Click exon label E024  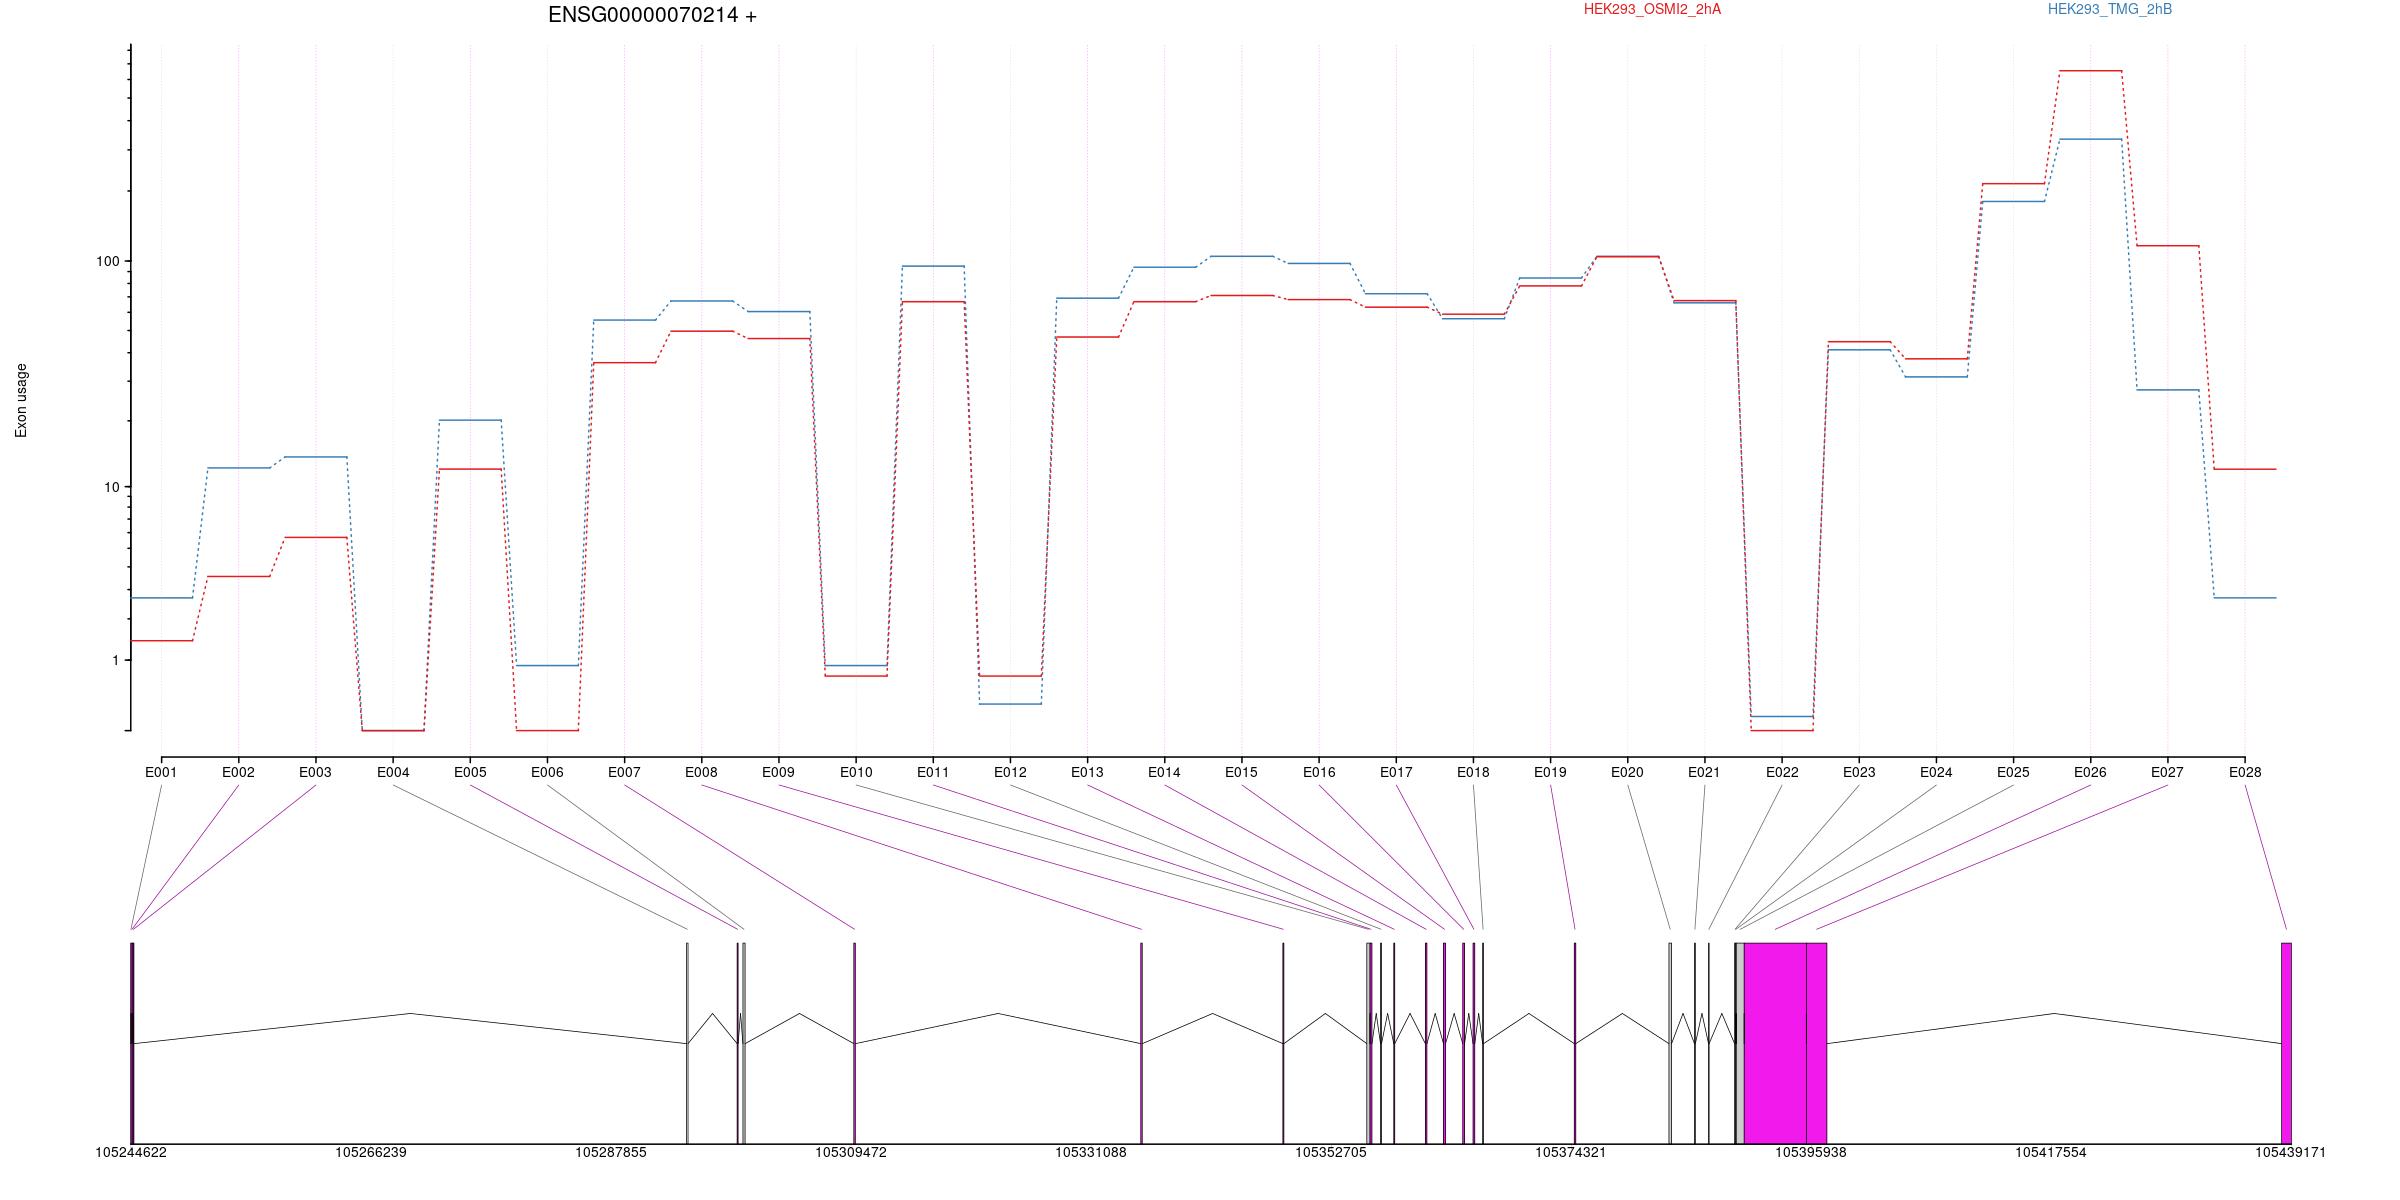click(1936, 772)
